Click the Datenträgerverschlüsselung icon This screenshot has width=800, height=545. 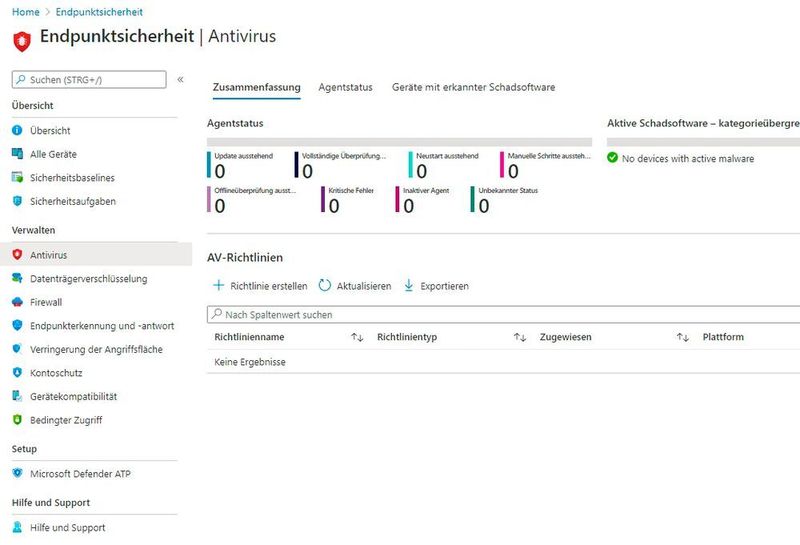[17, 278]
